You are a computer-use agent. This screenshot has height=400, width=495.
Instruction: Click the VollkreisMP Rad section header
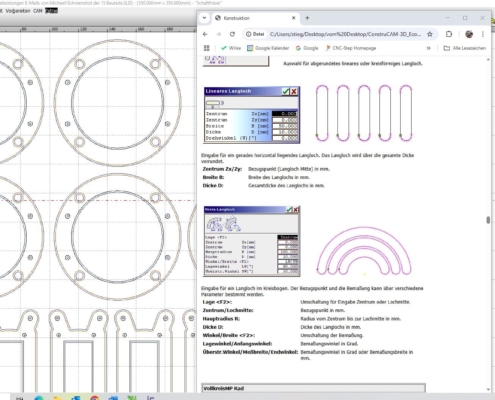click(x=313, y=388)
